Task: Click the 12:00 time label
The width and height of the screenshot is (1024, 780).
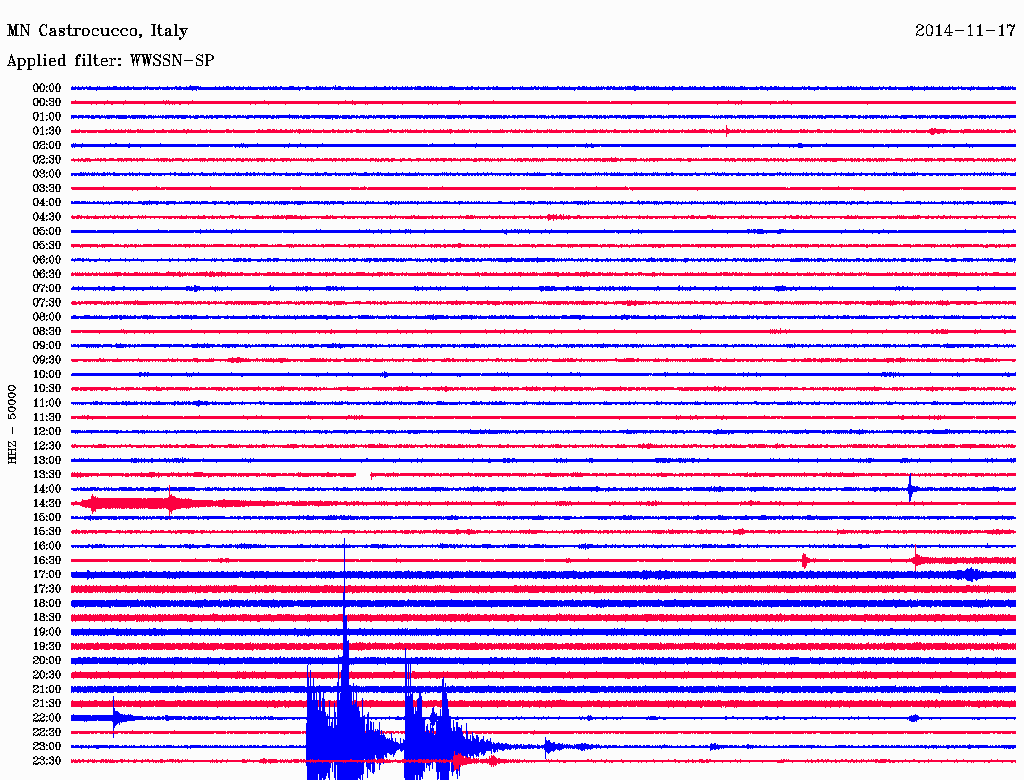Action: click(47, 431)
